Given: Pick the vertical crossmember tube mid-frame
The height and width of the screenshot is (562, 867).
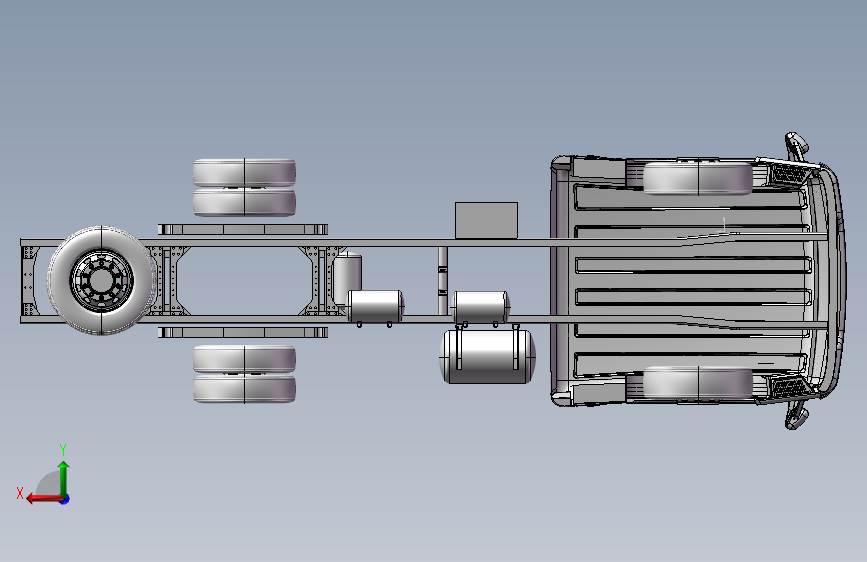Looking at the screenshot, I should 443,280.
